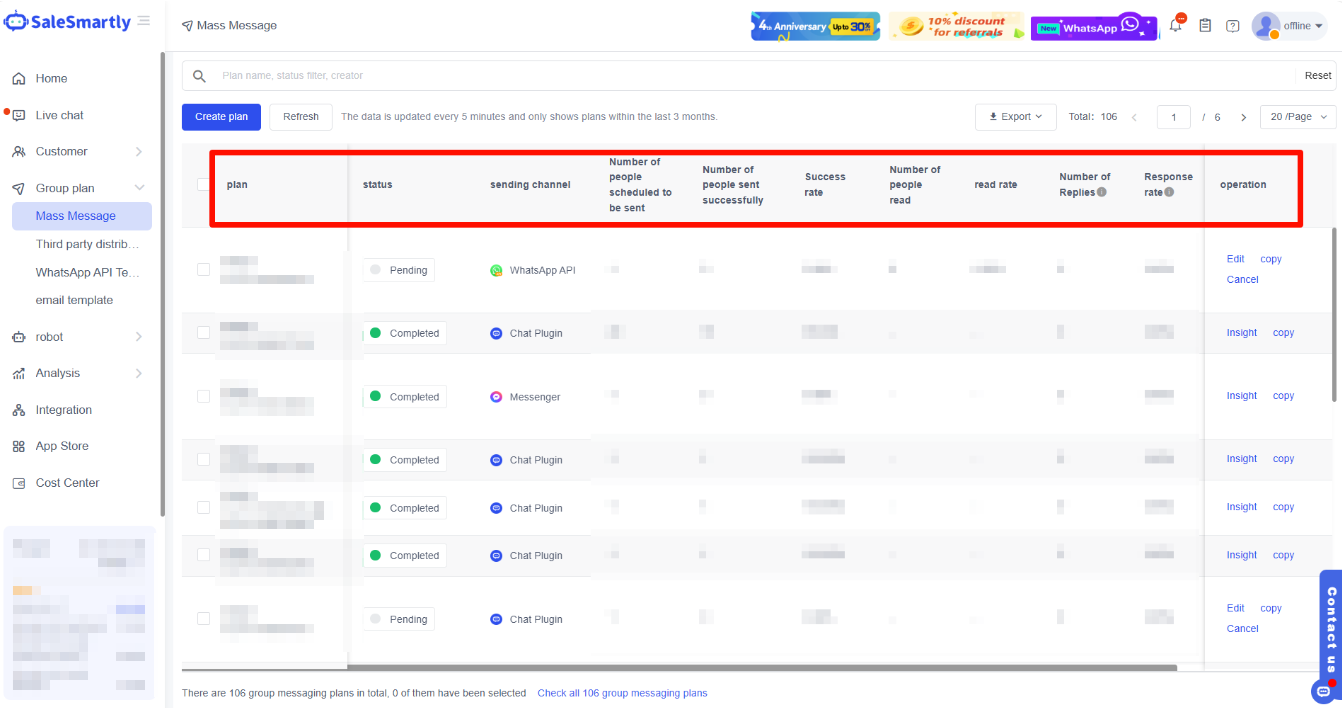Collapse the sidebar with hamburger icon
This screenshot has width=1342, height=708.
[144, 21]
